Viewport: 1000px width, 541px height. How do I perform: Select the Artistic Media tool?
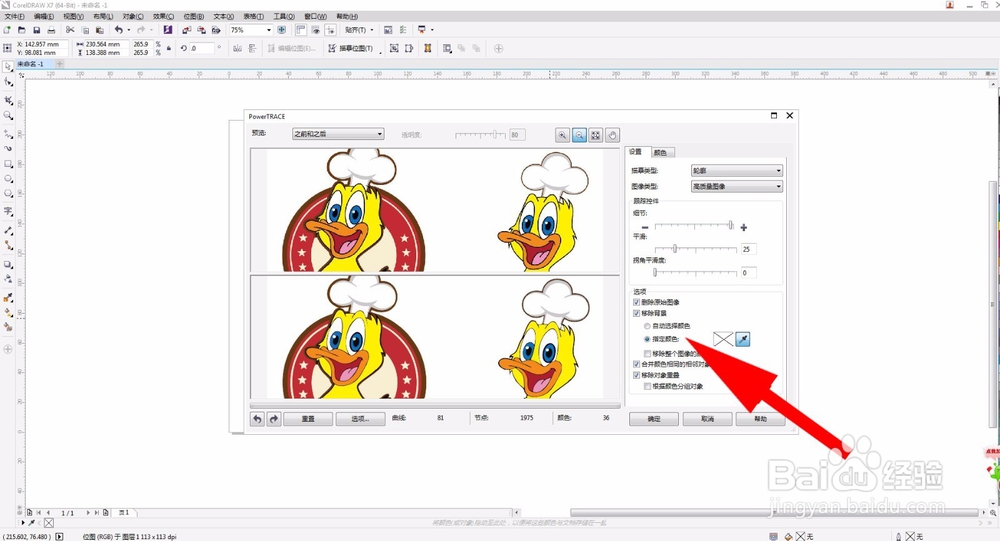tap(8, 148)
